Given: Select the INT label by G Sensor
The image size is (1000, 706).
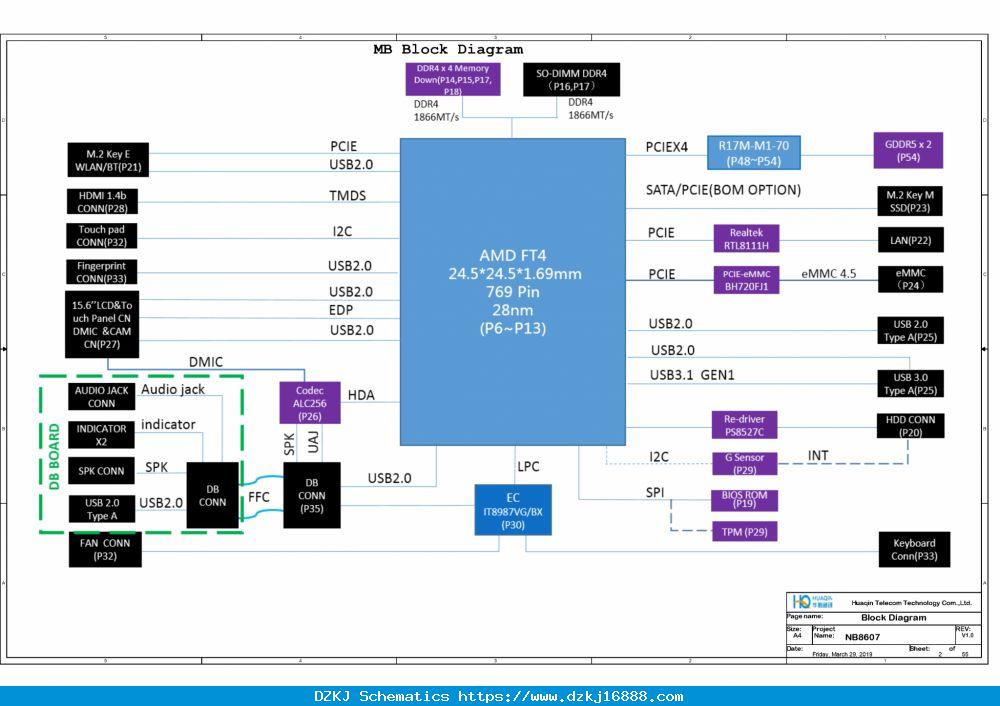Looking at the screenshot, I should point(818,455).
